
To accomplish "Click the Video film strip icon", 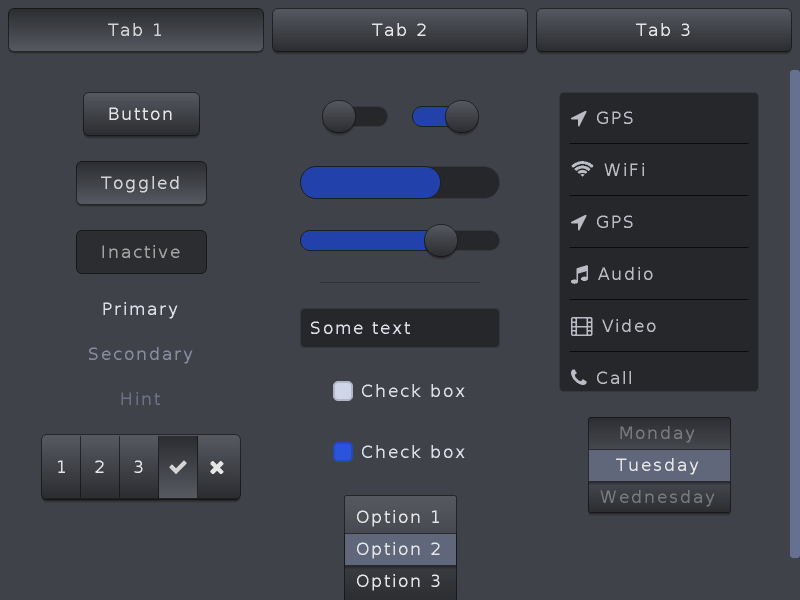I will [x=582, y=327].
